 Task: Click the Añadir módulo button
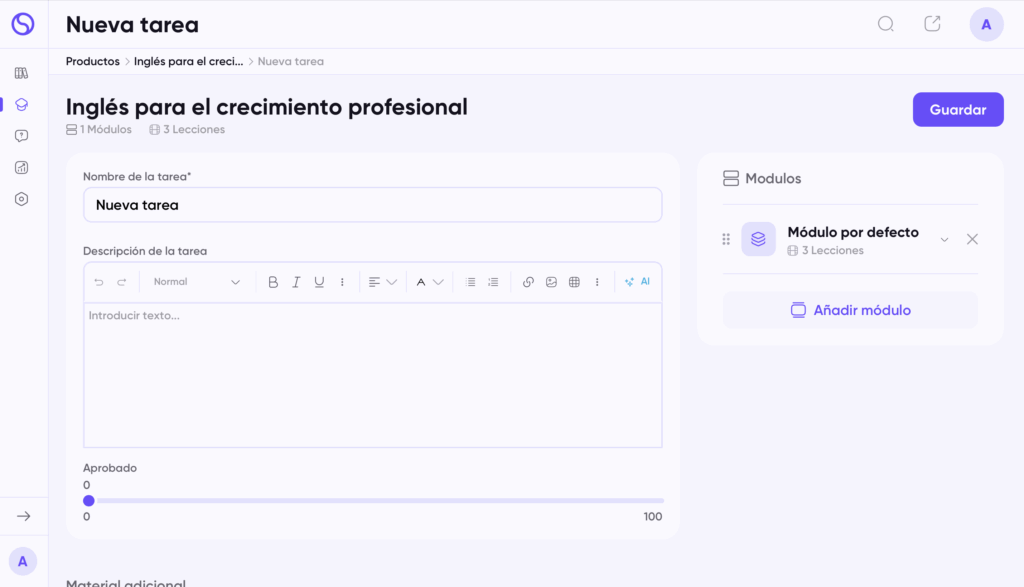coord(849,310)
